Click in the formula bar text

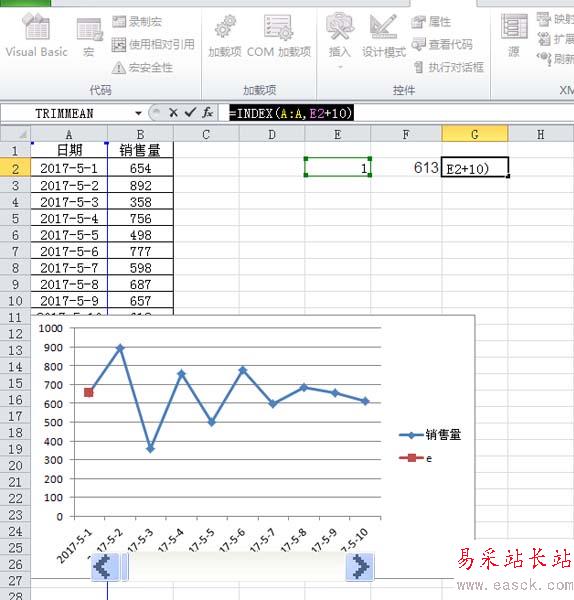tap(292, 113)
